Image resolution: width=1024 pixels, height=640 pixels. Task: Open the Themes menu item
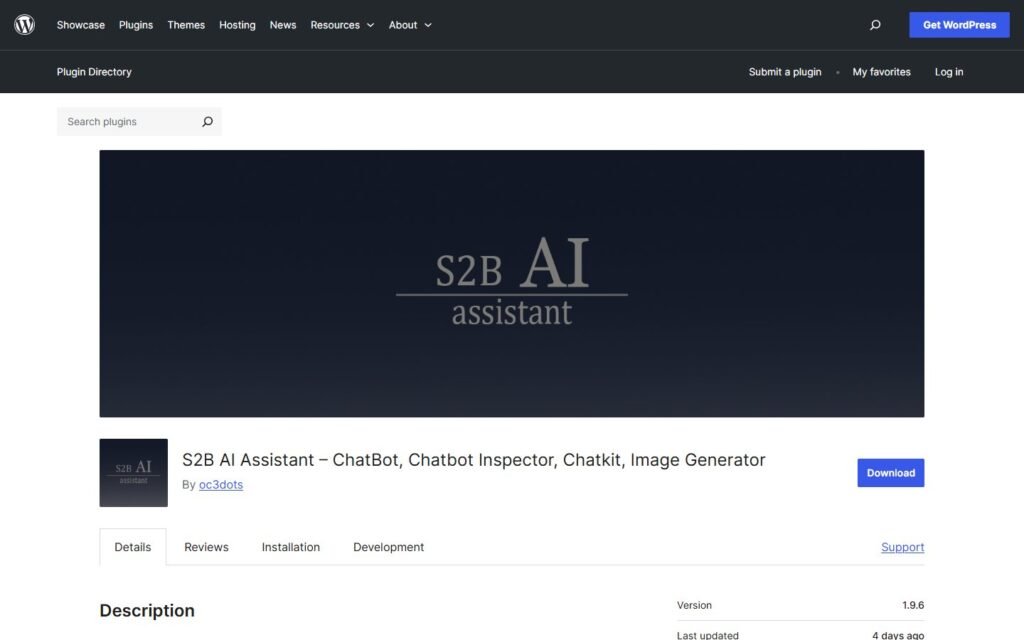pyautogui.click(x=186, y=25)
